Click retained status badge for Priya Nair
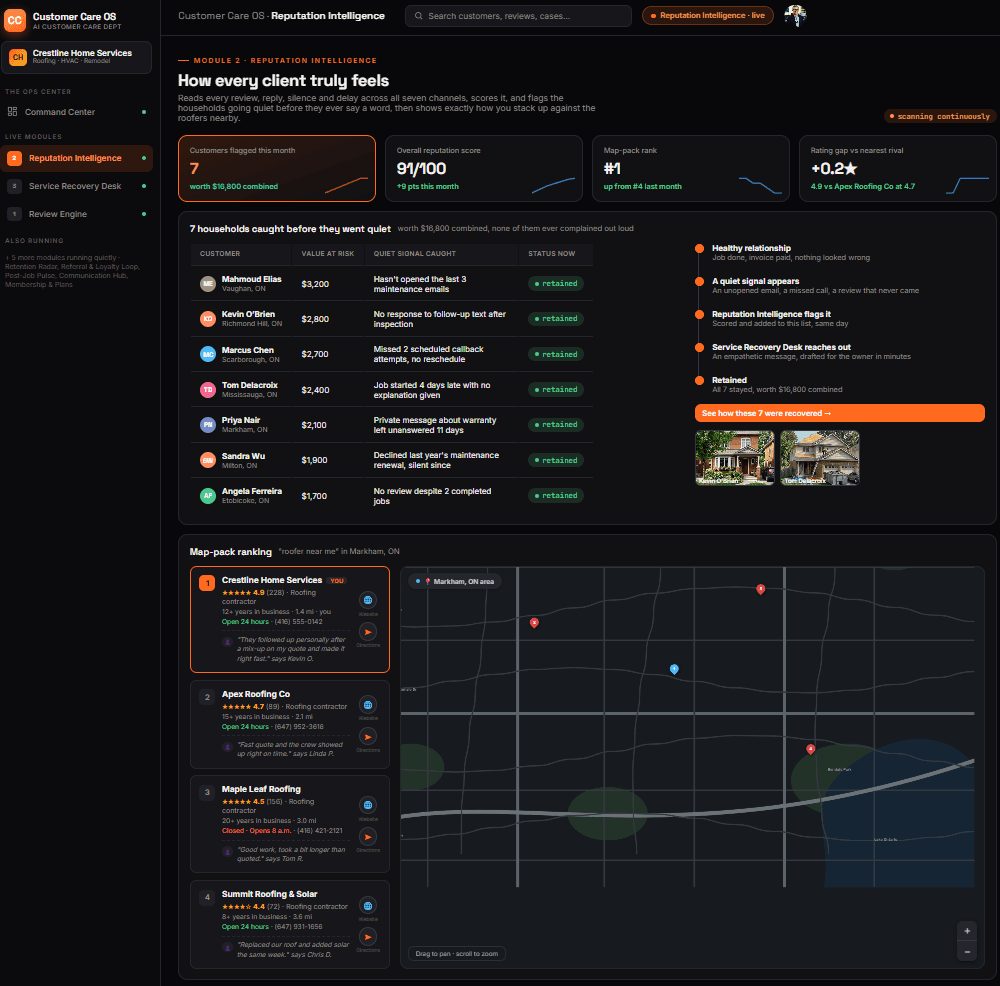 555,425
